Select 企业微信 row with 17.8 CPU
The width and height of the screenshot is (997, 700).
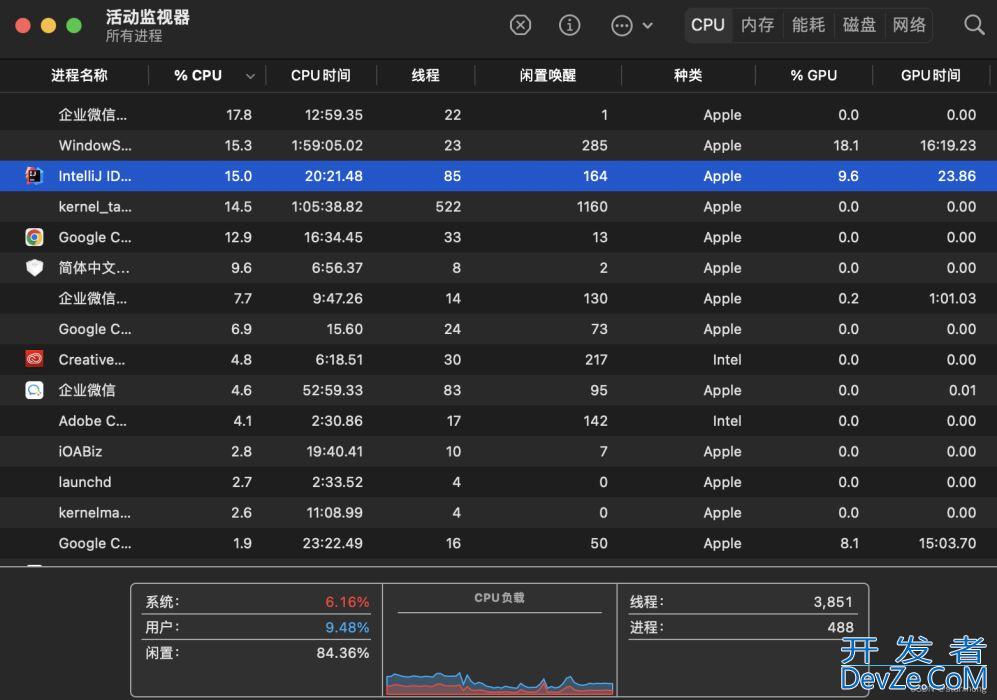(x=498, y=114)
